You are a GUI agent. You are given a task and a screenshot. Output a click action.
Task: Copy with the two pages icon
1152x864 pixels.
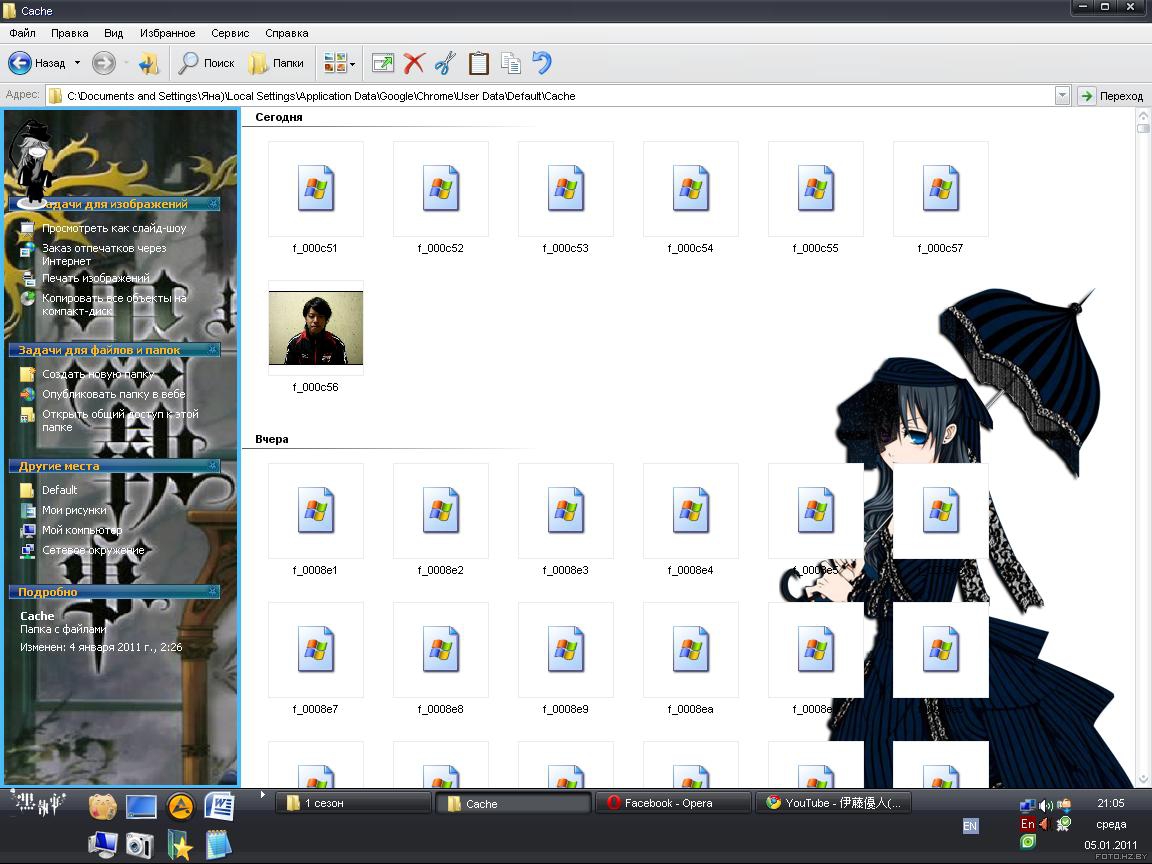pyautogui.click(x=511, y=63)
